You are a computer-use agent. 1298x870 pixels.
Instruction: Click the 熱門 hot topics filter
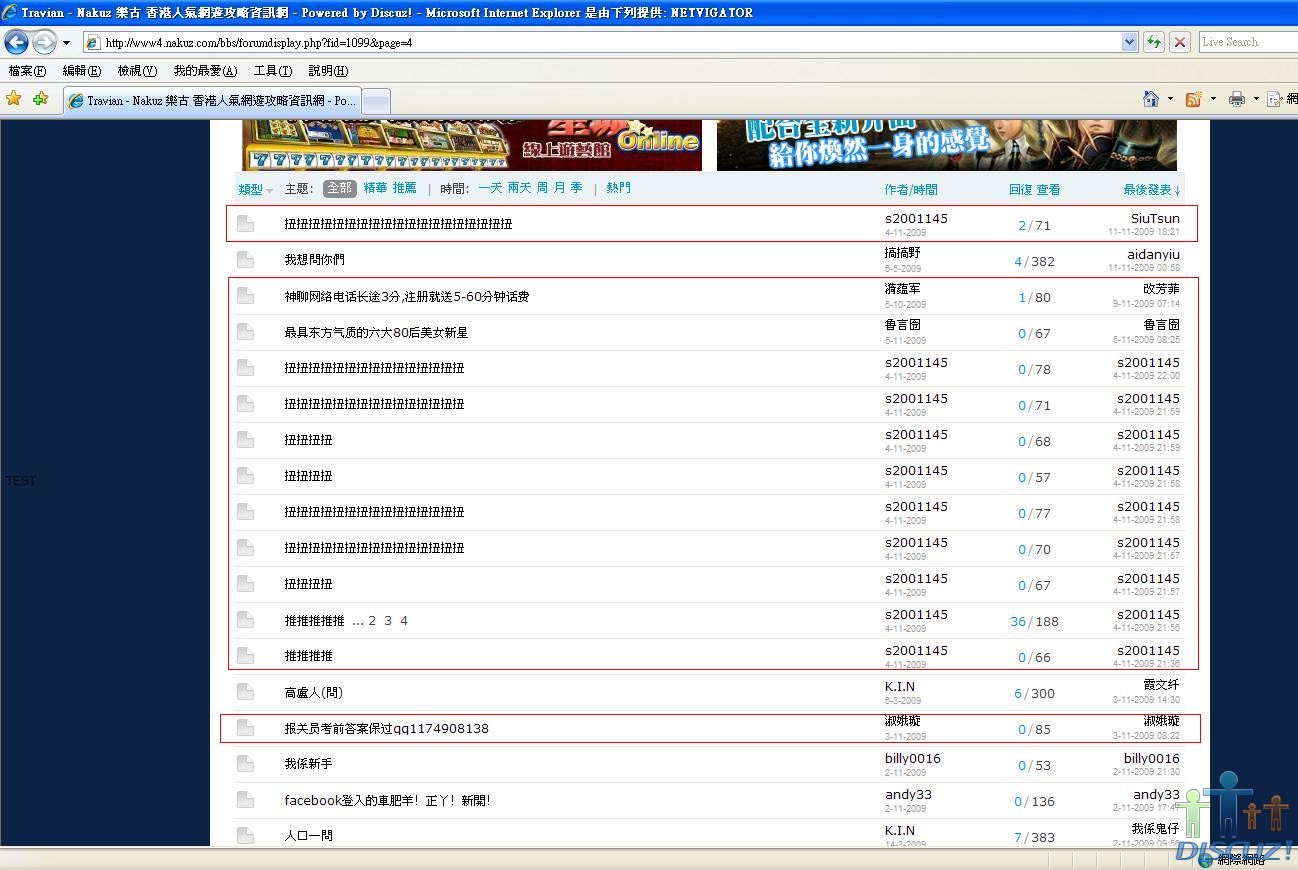(618, 188)
